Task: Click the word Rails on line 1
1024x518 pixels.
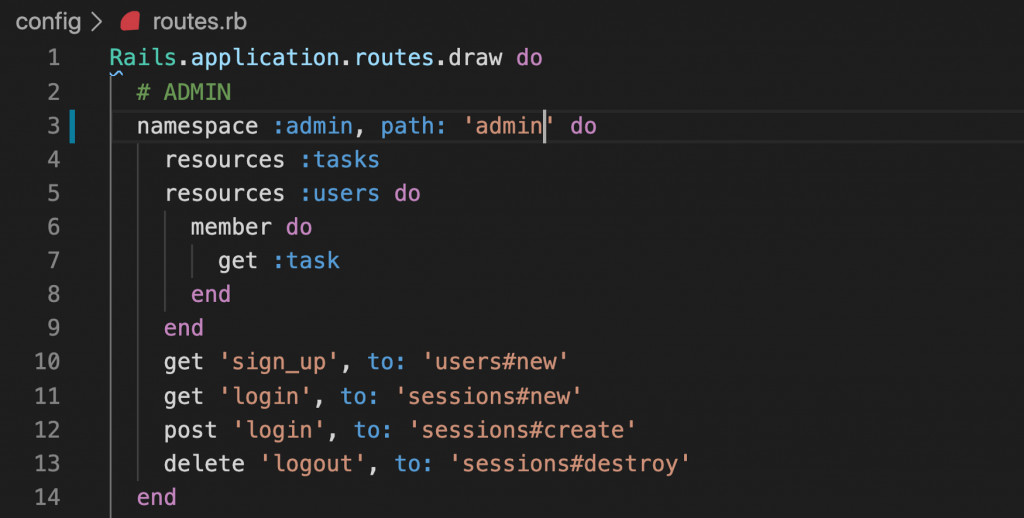Action: click(143, 57)
